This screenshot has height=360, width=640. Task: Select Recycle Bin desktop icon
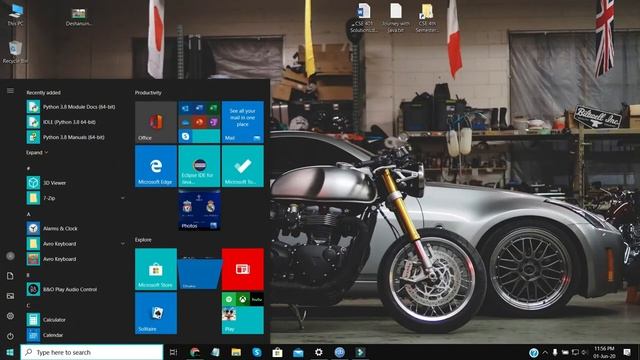(16, 52)
